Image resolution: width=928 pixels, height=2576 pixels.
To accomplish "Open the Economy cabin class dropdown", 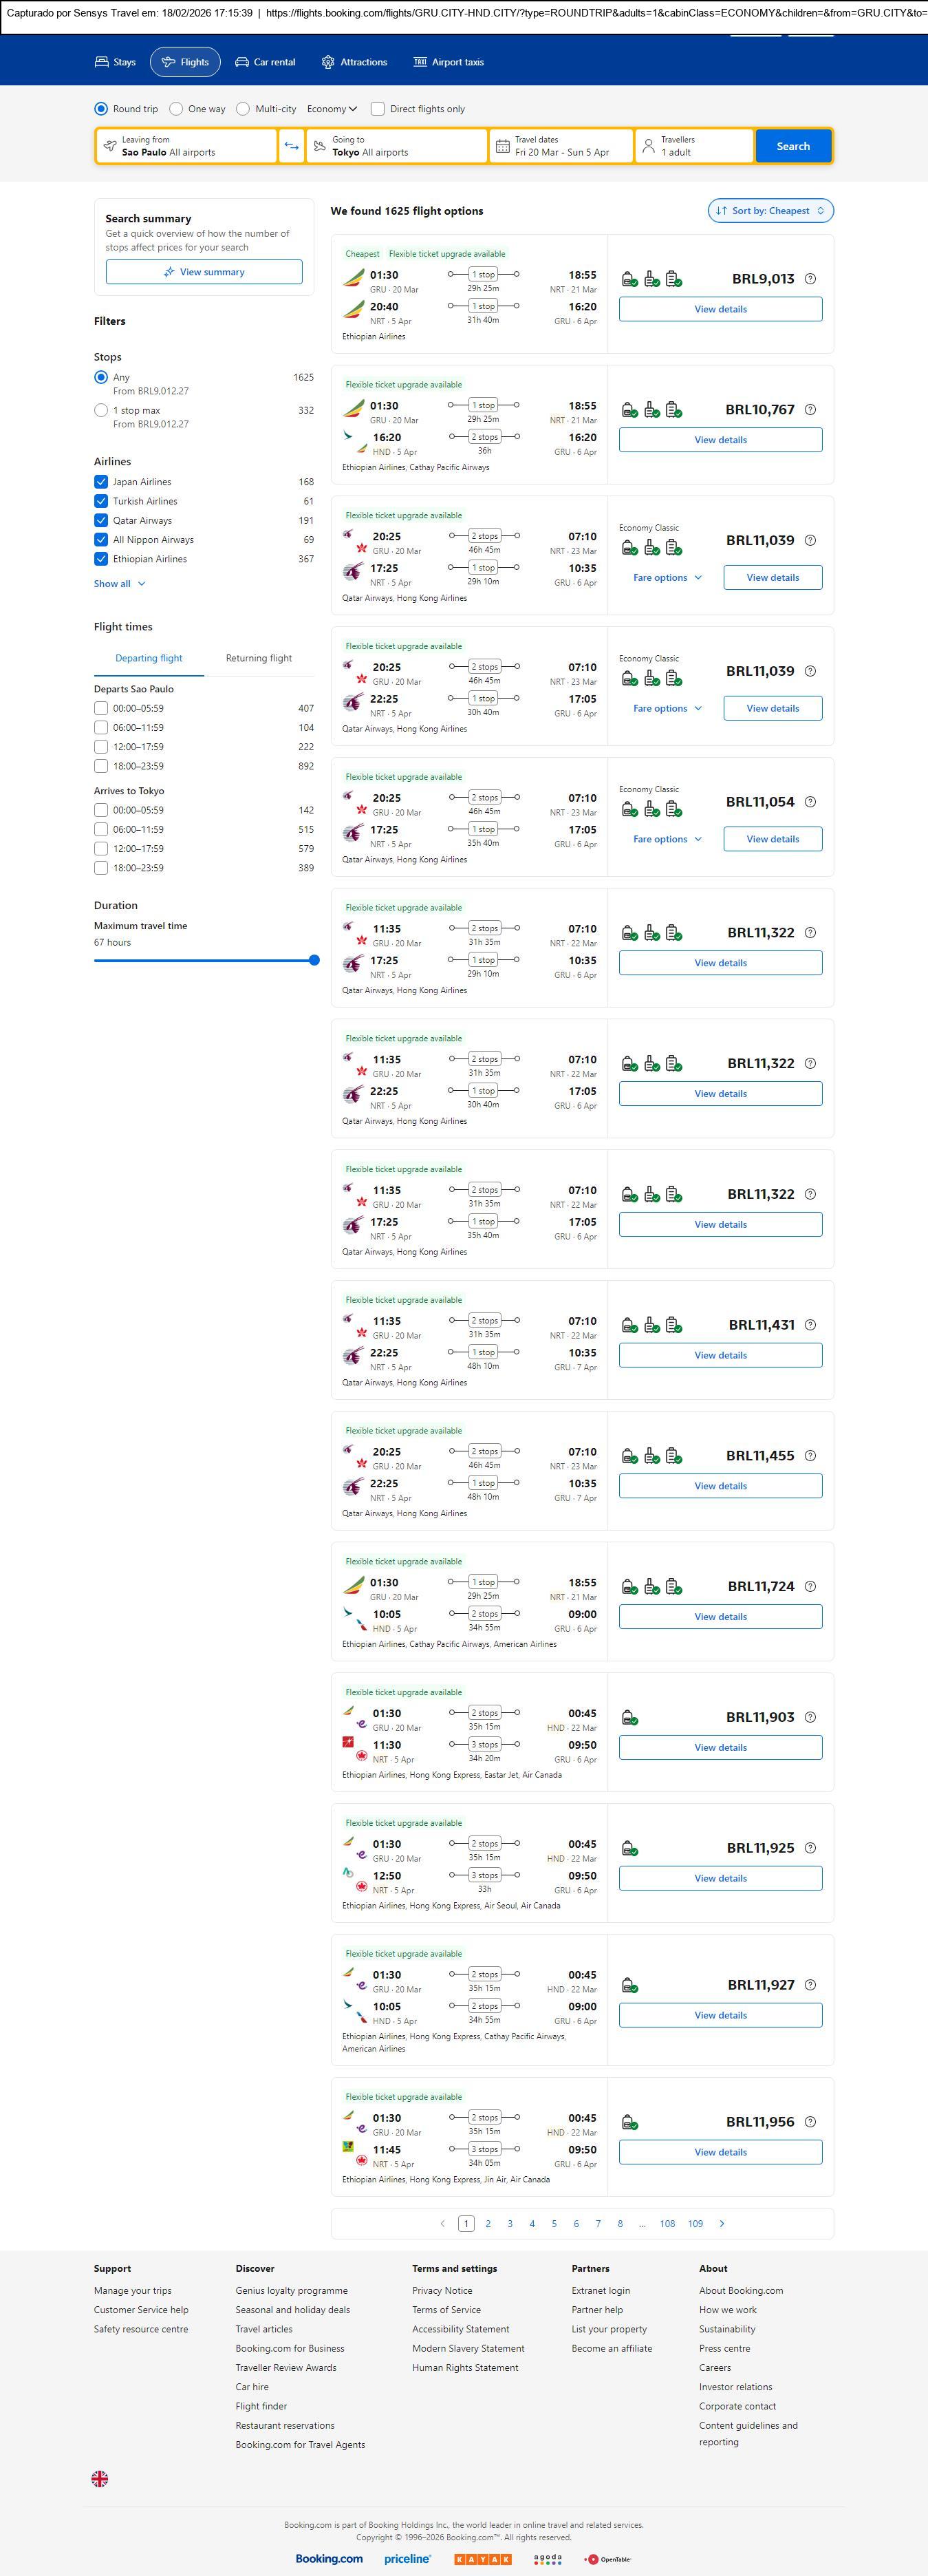I will click(x=332, y=109).
